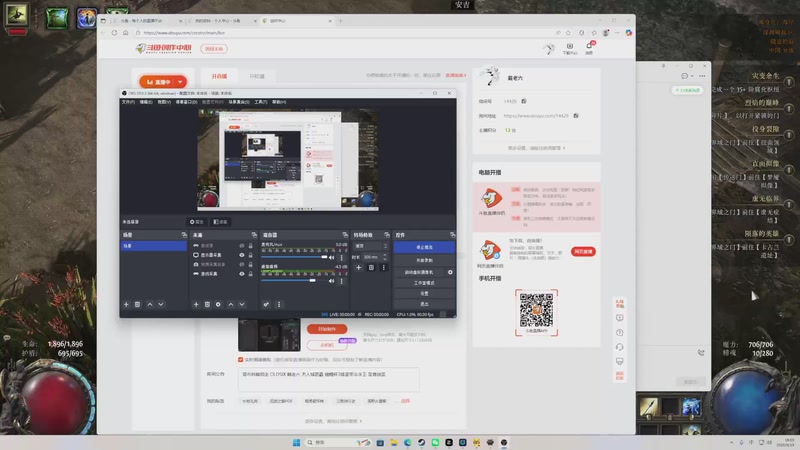Screen dimensions: 800x450
Task: Move source down in OBS sources panel
Action: (242, 305)
